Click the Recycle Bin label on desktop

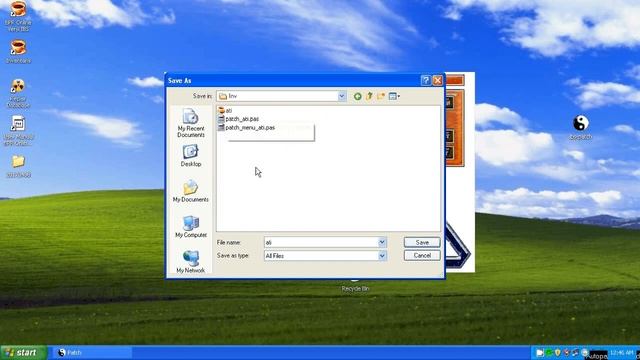(x=355, y=289)
